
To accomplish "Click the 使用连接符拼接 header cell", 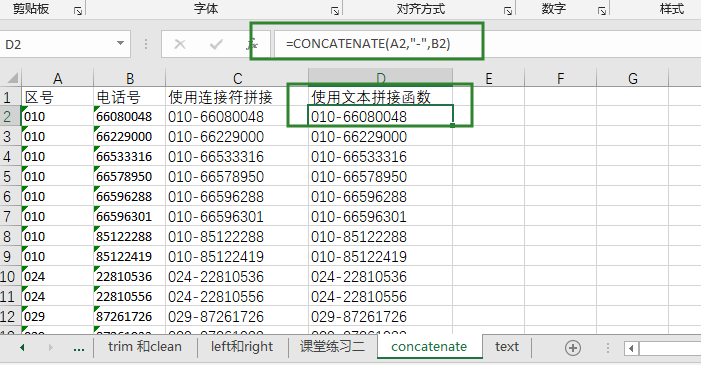I will click(237, 97).
